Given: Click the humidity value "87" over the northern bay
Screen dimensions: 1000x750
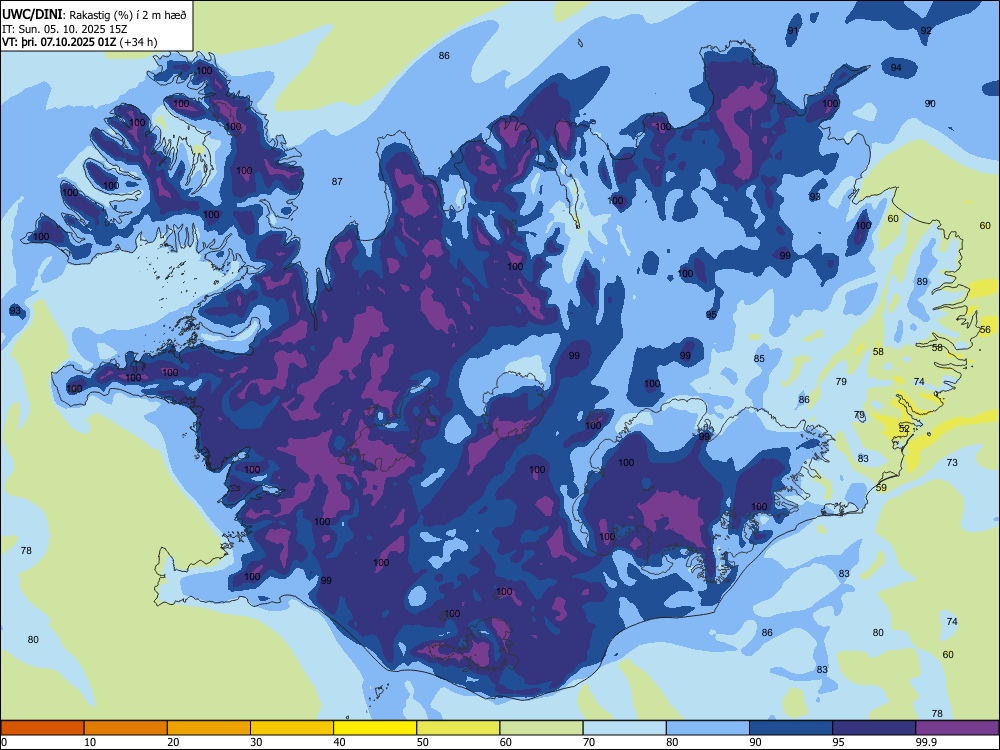Looking at the screenshot, I should [337, 182].
